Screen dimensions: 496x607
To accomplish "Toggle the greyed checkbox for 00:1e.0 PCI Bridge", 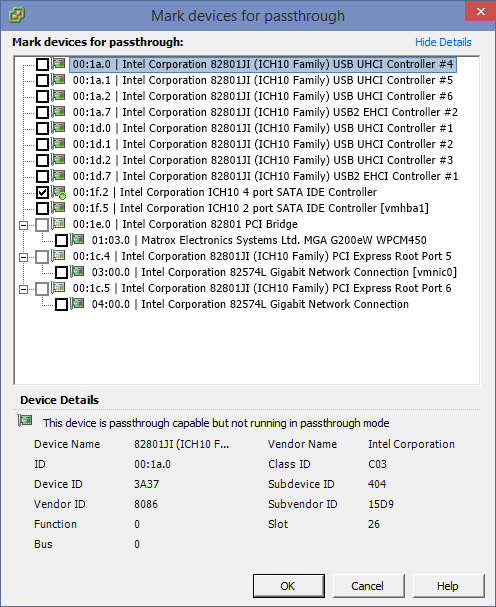I will [x=42, y=225].
